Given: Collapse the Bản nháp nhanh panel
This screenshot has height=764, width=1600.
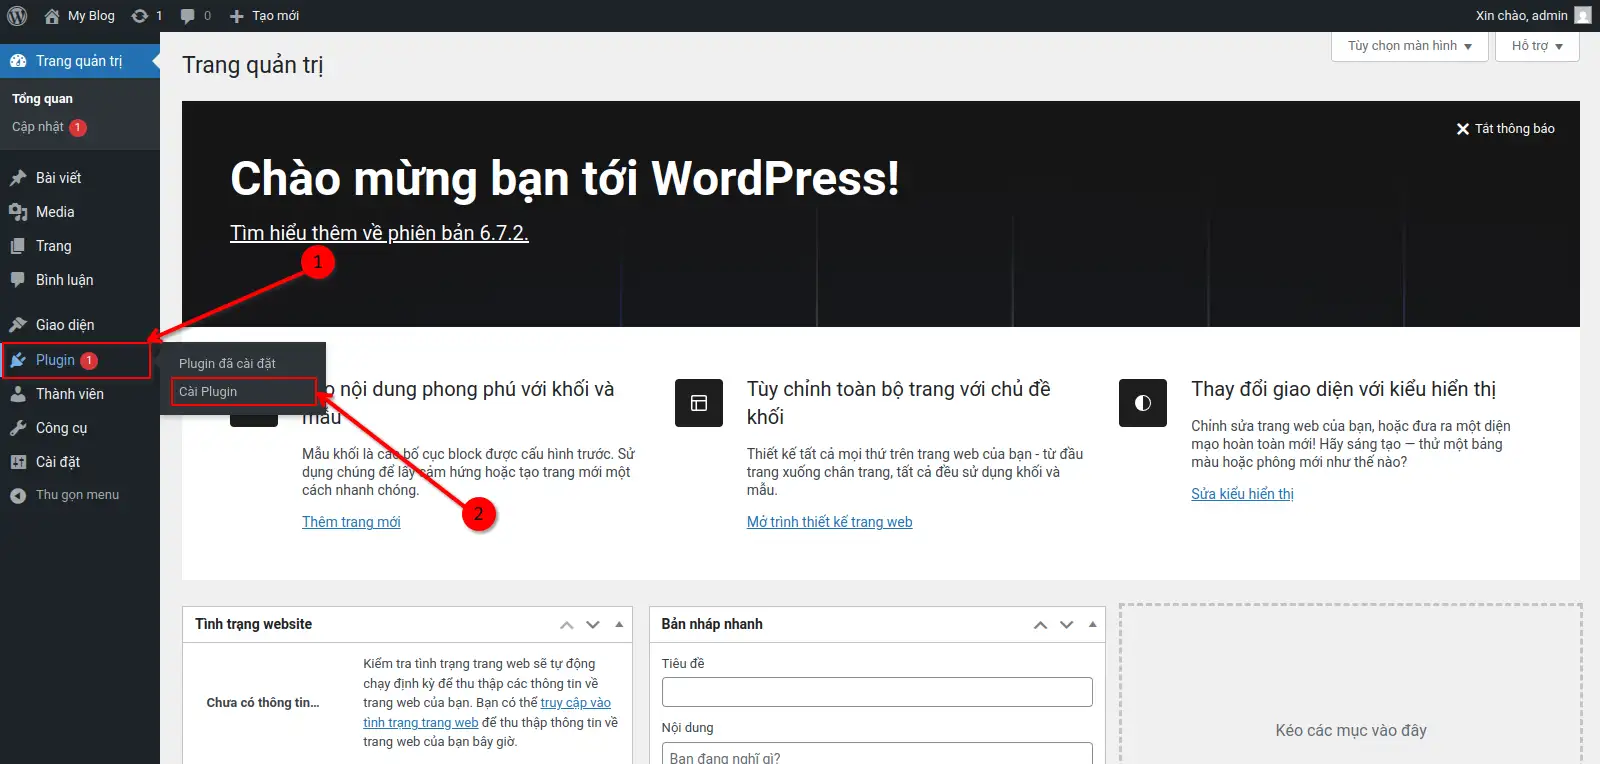Looking at the screenshot, I should point(1092,625).
